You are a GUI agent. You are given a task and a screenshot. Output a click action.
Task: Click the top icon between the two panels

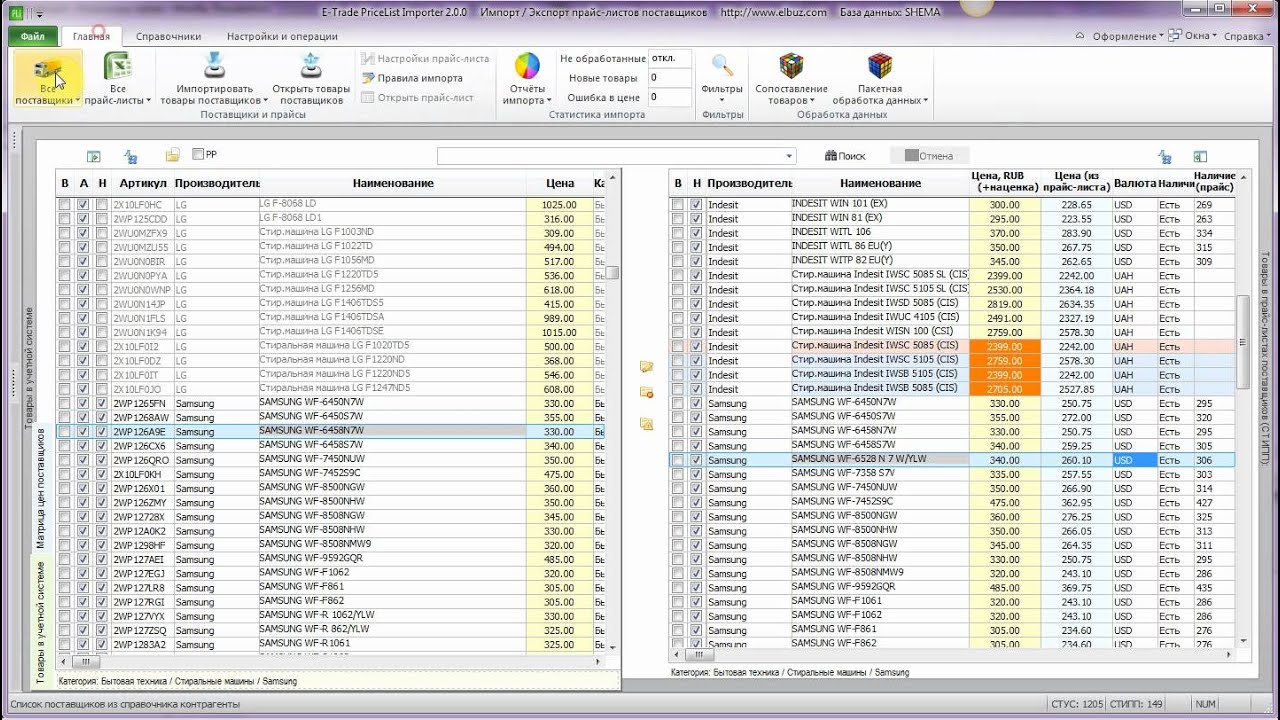646,367
